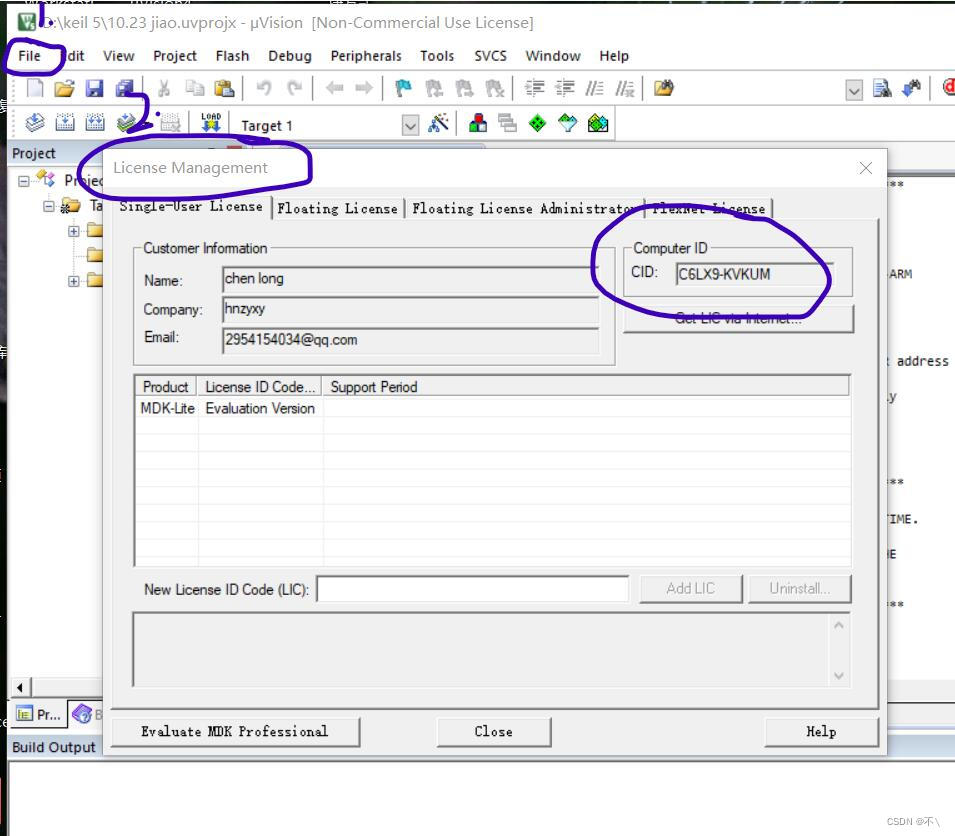Click the Redo arrow icon
Viewport: 955px width, 836px height.
[295, 88]
